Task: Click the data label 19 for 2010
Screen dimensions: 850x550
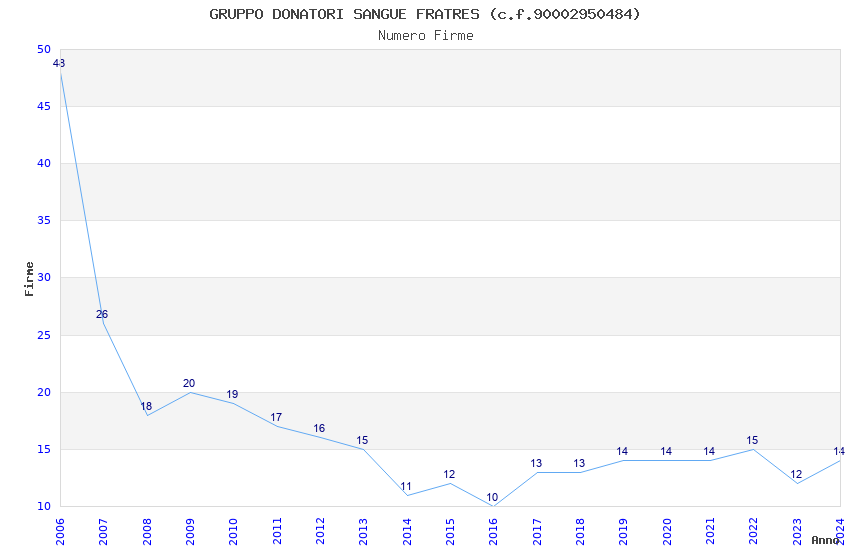Action: pyautogui.click(x=232, y=394)
